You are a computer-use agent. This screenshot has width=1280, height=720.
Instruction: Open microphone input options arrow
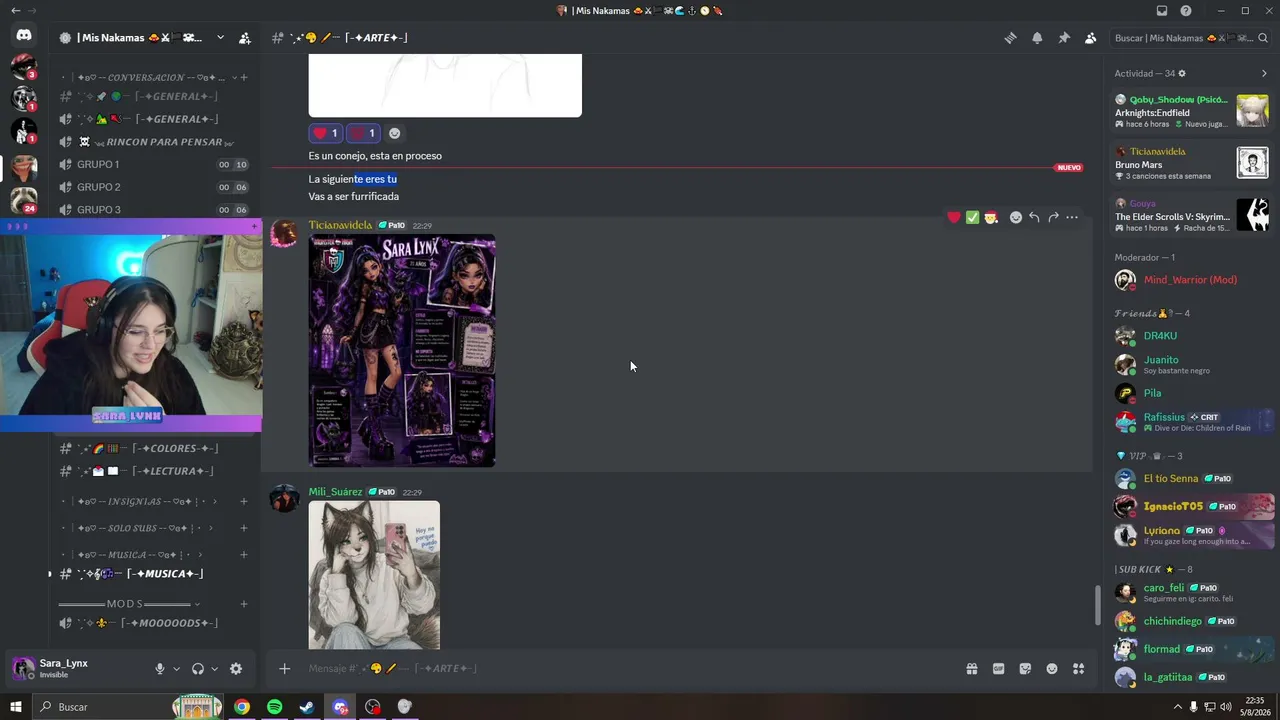tap(176, 669)
